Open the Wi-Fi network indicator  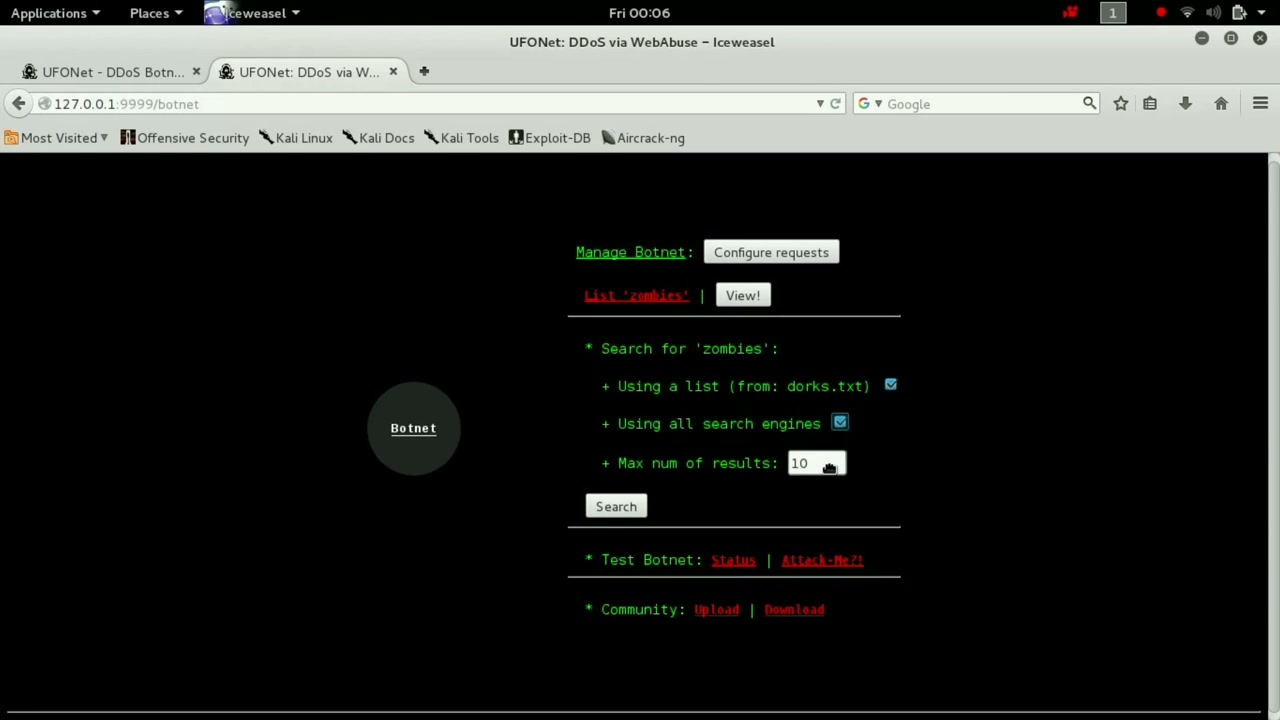pos(1187,13)
